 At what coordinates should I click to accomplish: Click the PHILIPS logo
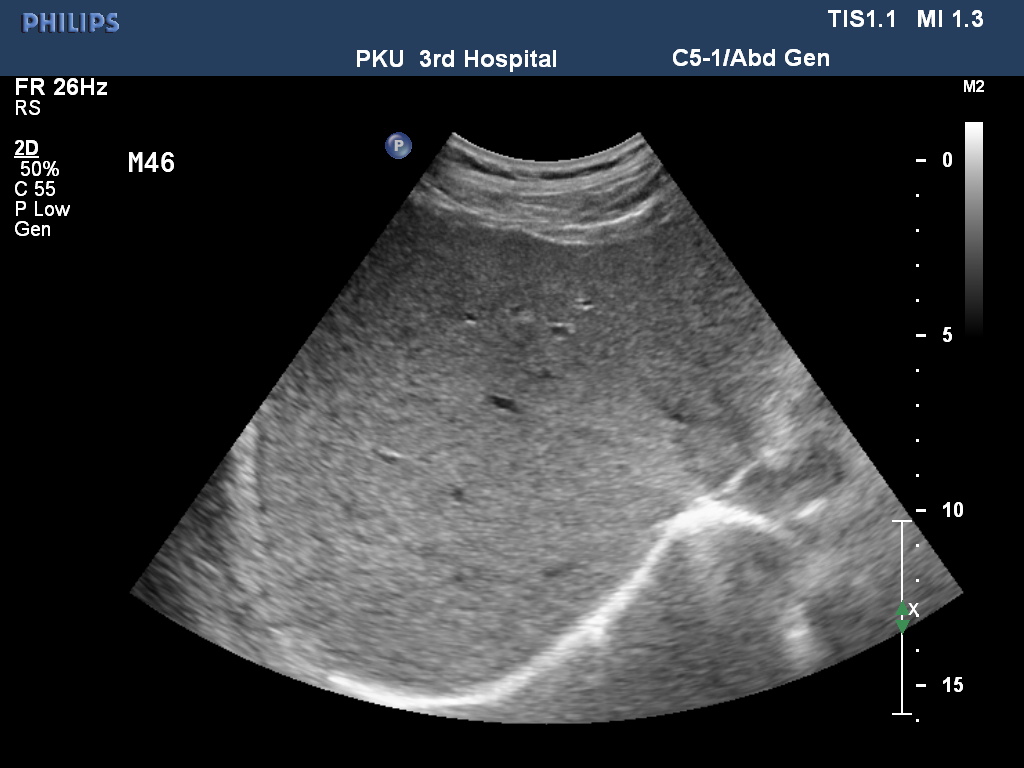tap(71, 23)
